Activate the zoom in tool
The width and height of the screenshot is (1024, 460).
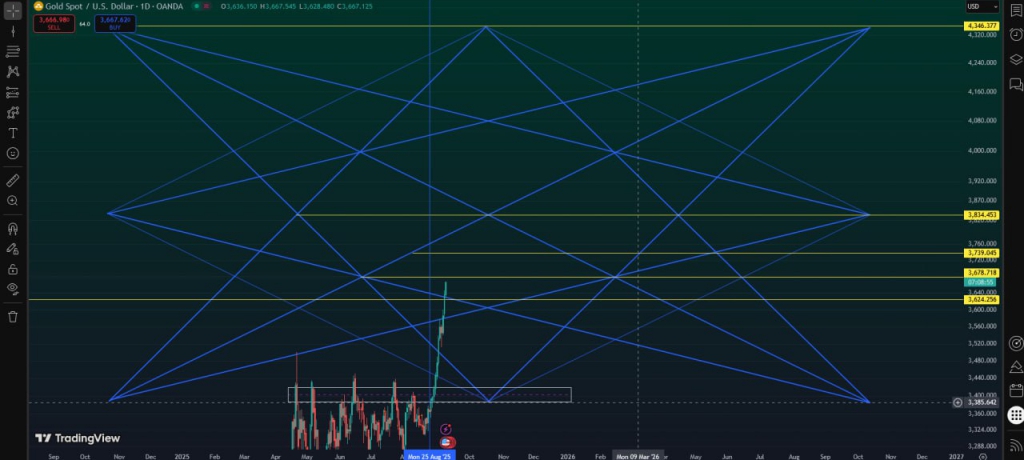click(x=13, y=201)
